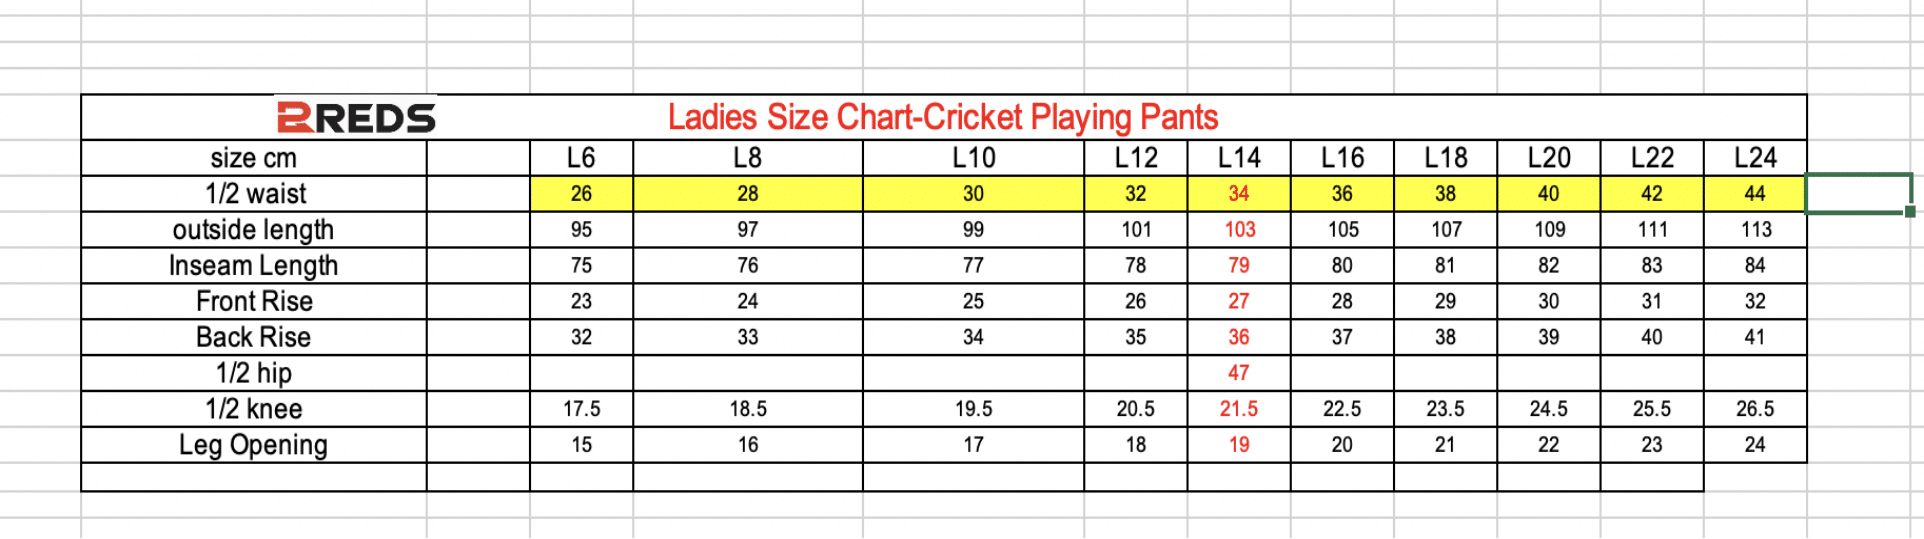Click the 'Back Rise' row label
The image size is (1924, 539).
pos(253,337)
